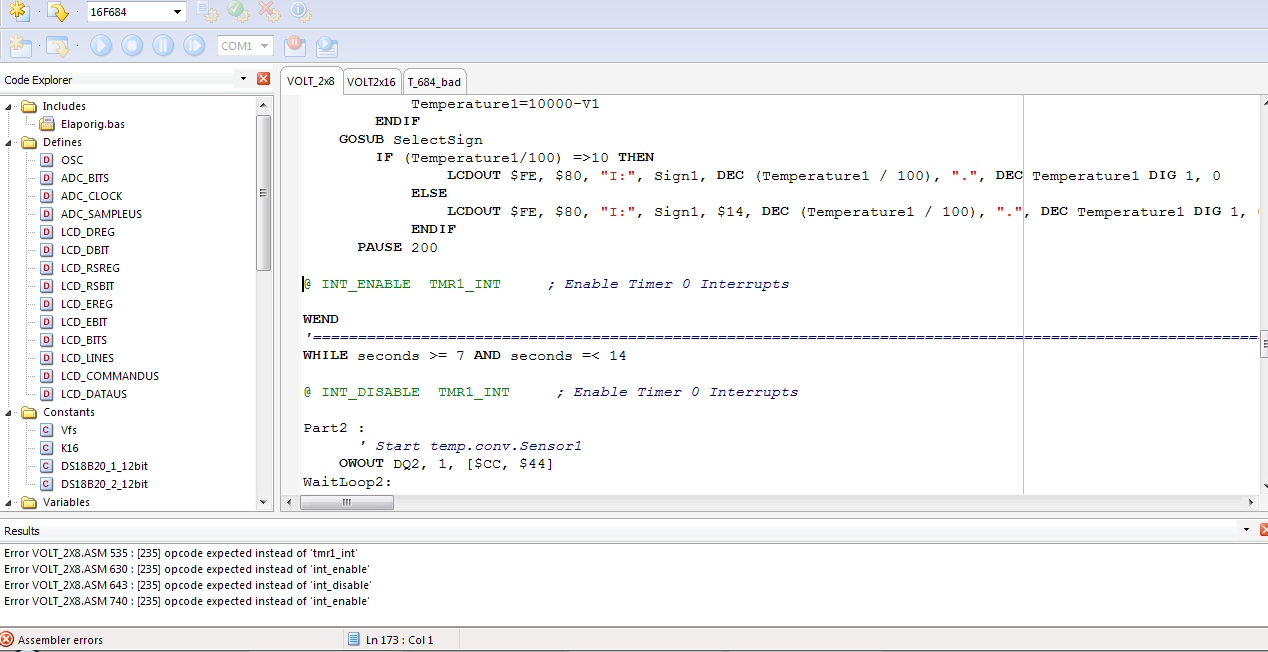Close the Results panel
Image resolution: width=1268 pixels, height=652 pixels.
[1263, 530]
